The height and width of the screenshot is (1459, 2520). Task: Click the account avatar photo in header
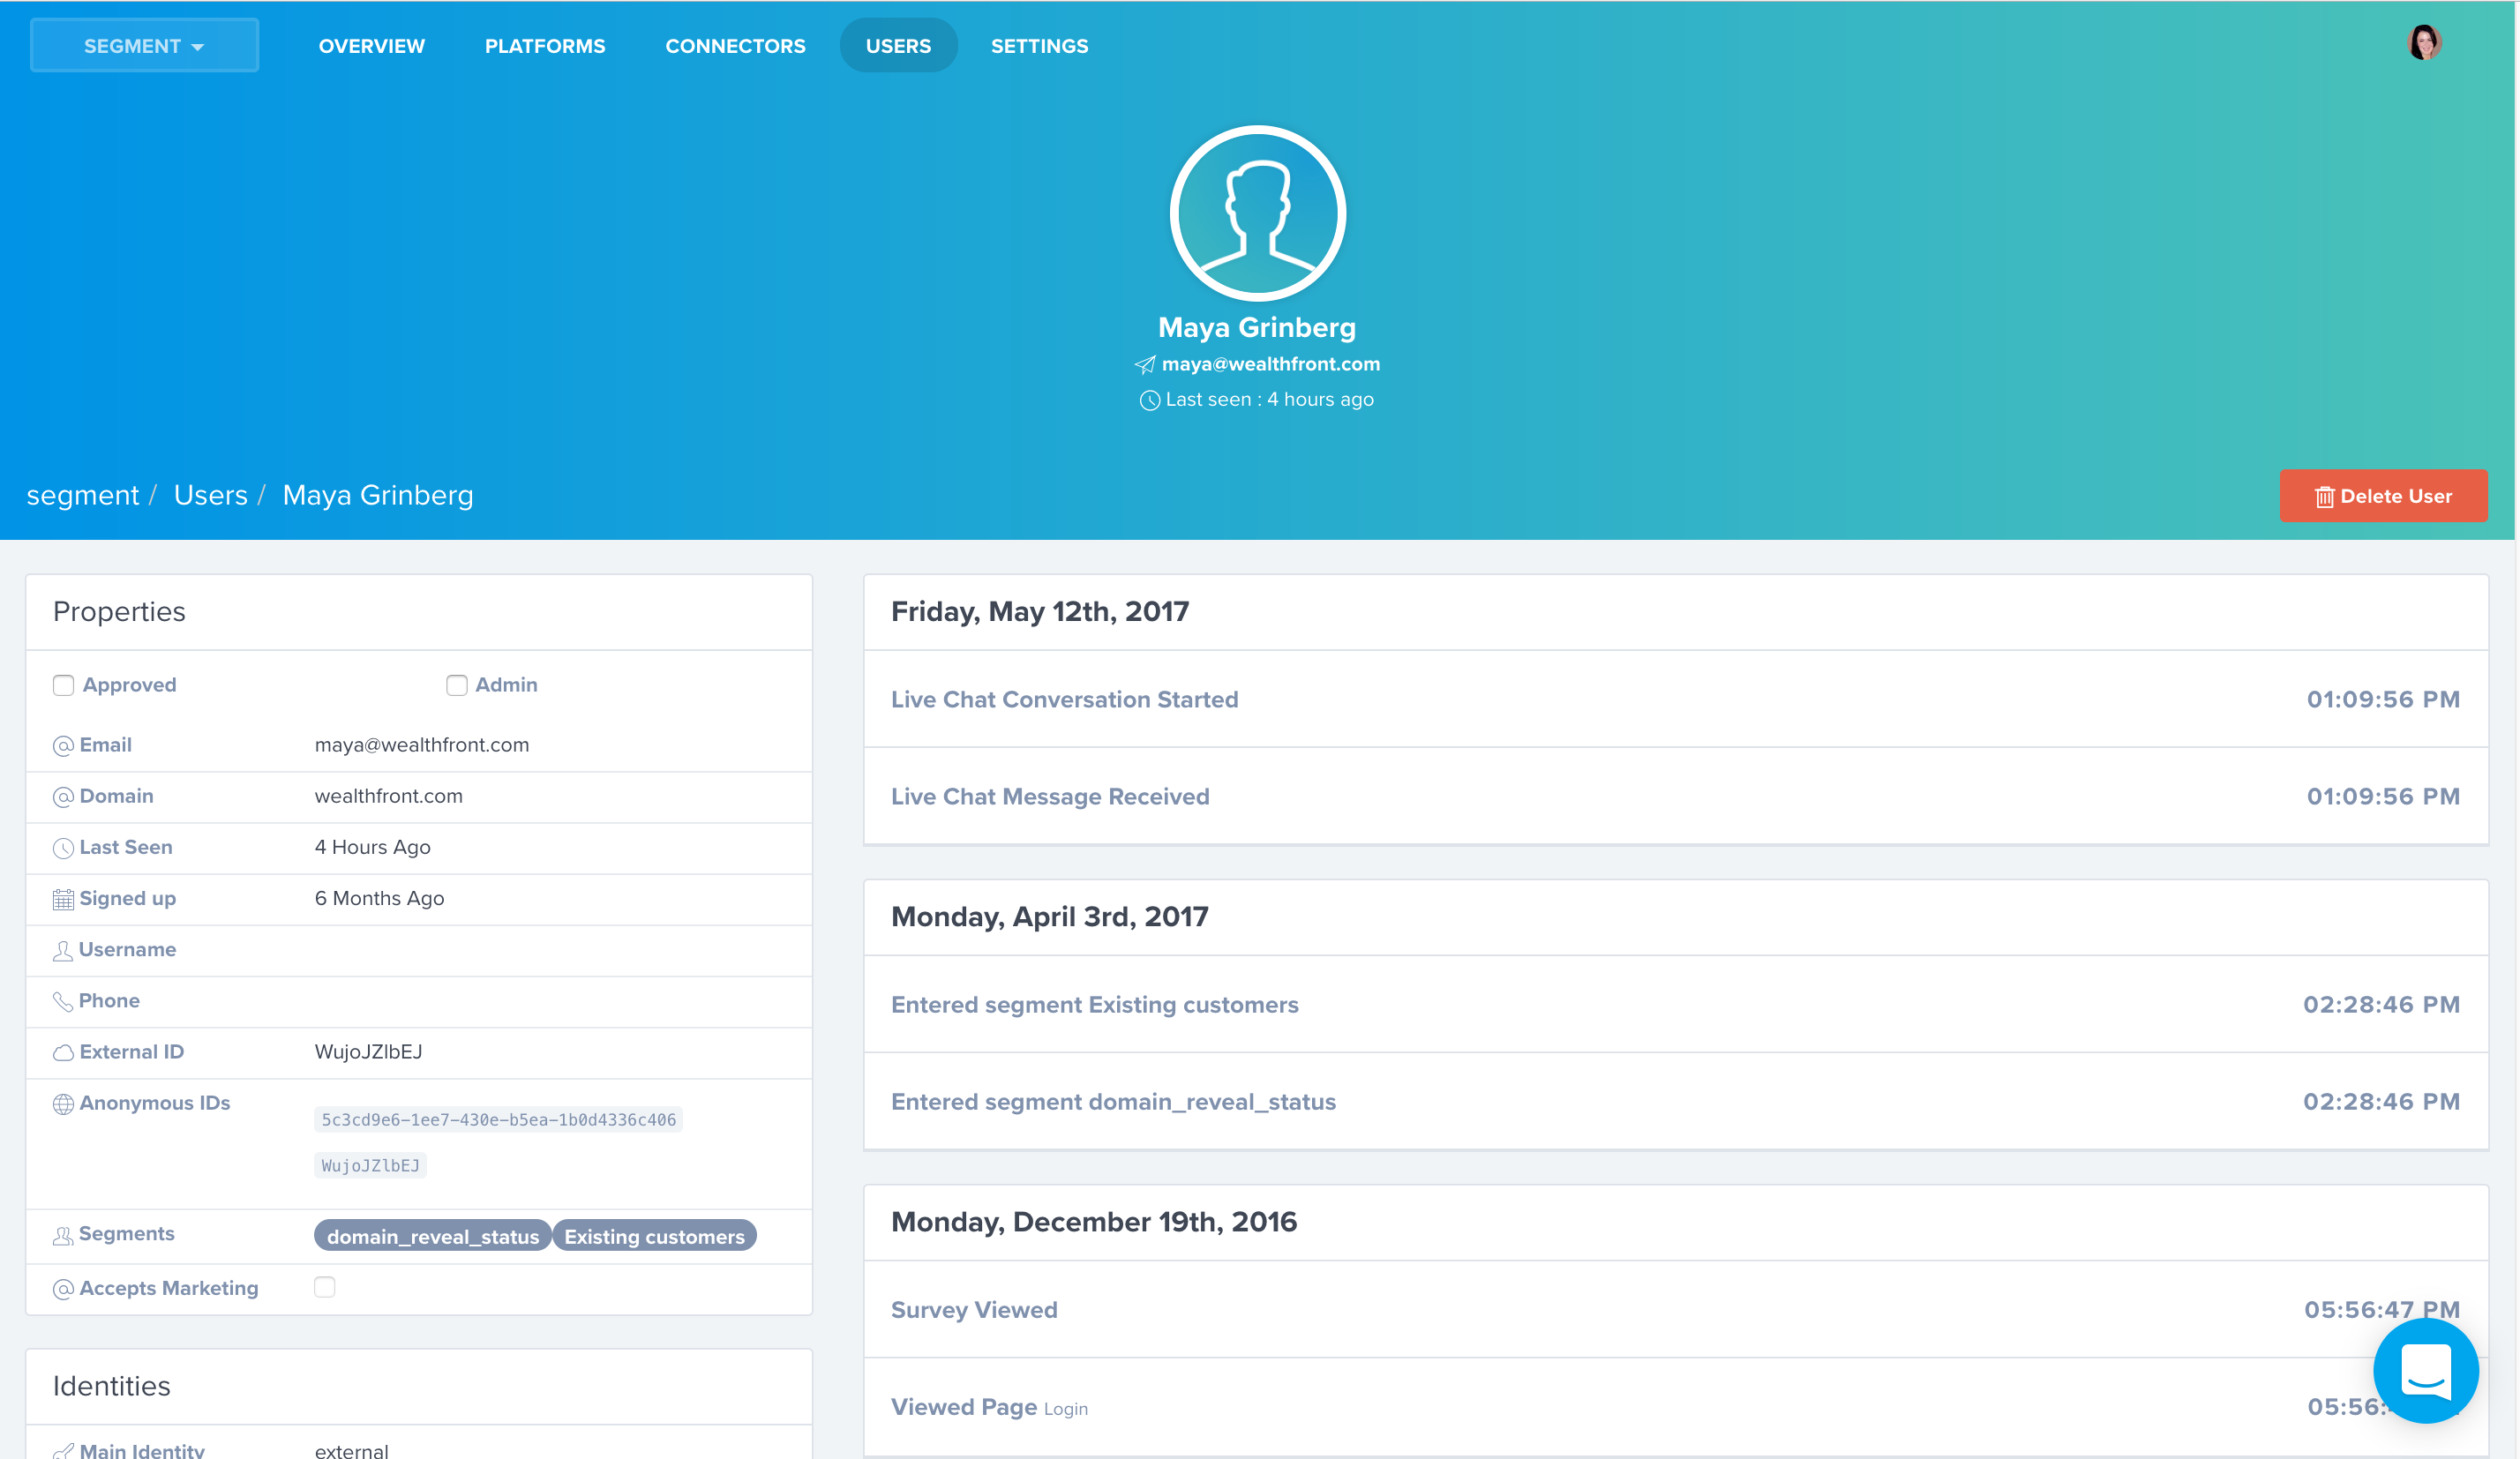[2424, 42]
